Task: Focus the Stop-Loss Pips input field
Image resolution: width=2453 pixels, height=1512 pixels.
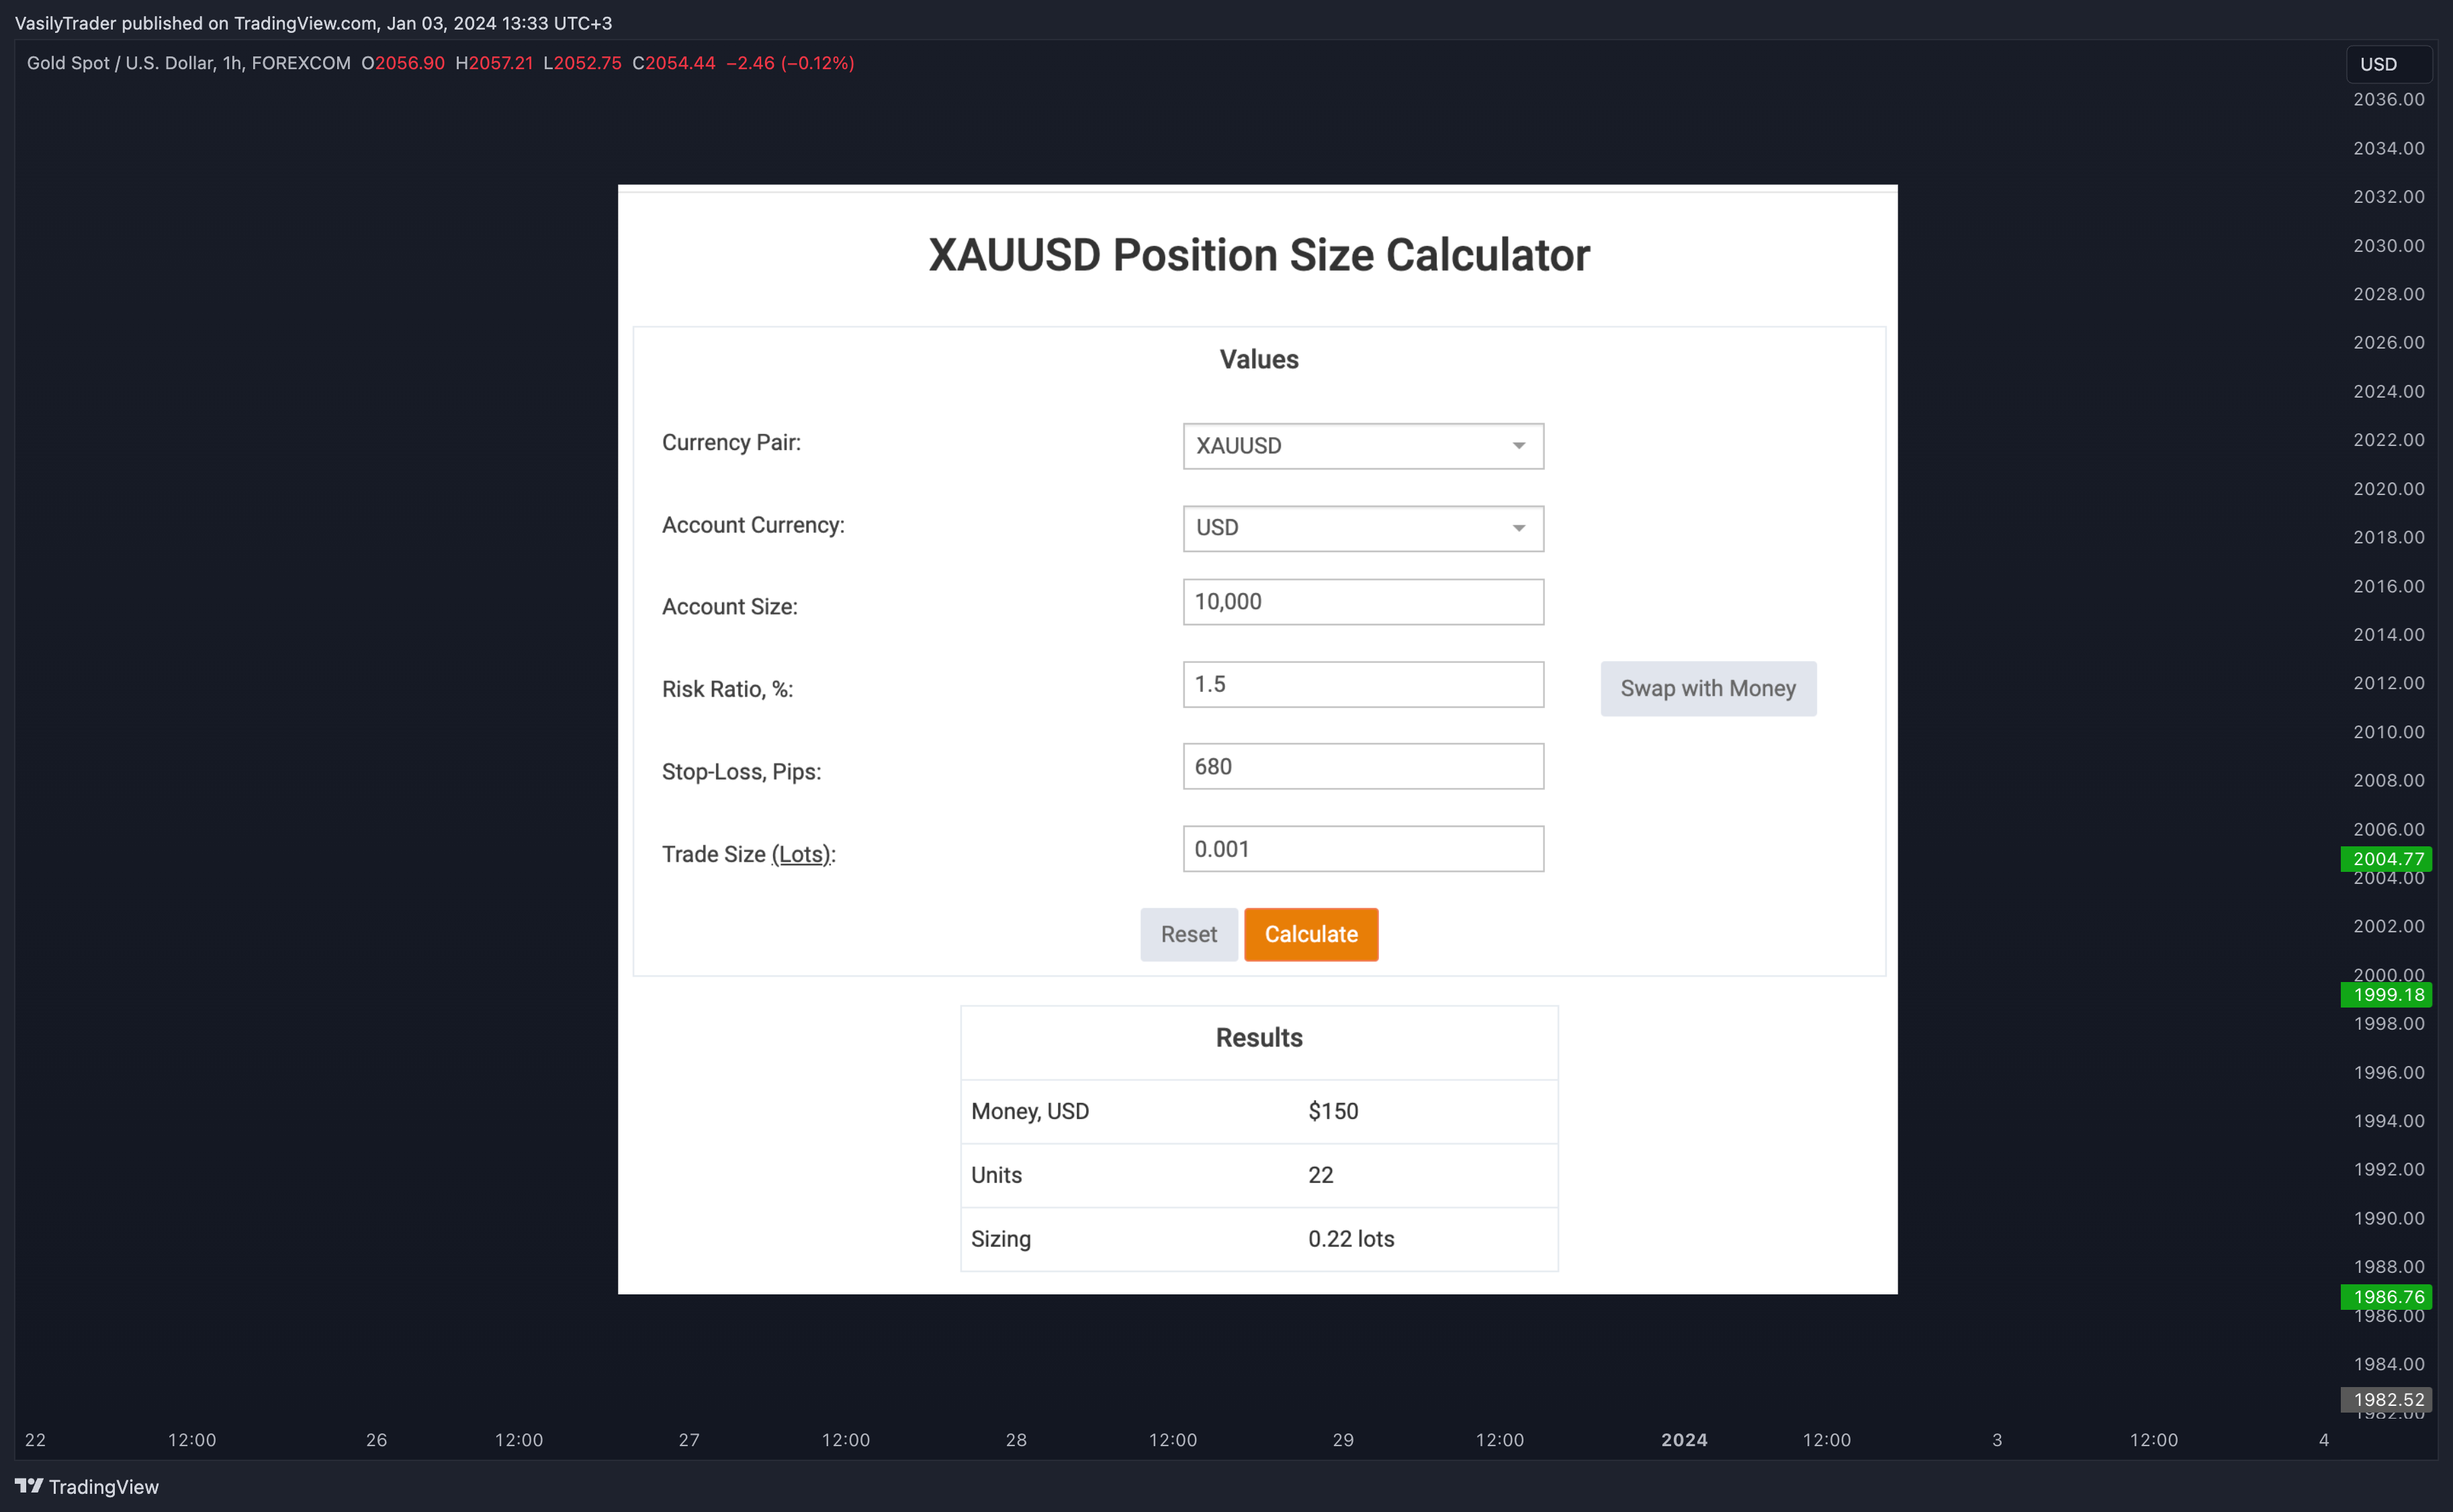Action: tap(1363, 766)
